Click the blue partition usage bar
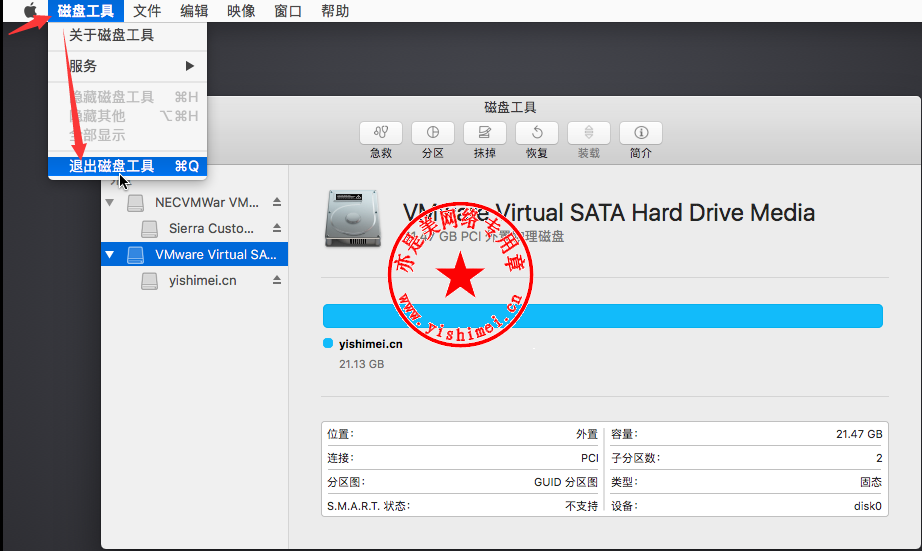The width and height of the screenshot is (922, 551). 603,316
